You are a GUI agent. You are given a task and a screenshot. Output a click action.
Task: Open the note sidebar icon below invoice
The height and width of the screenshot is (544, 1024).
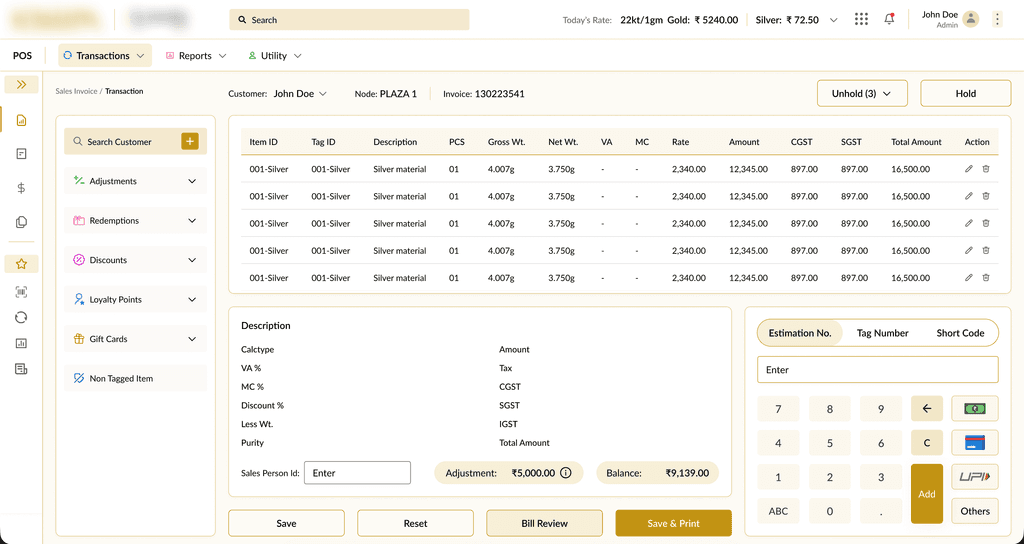tap(21, 154)
